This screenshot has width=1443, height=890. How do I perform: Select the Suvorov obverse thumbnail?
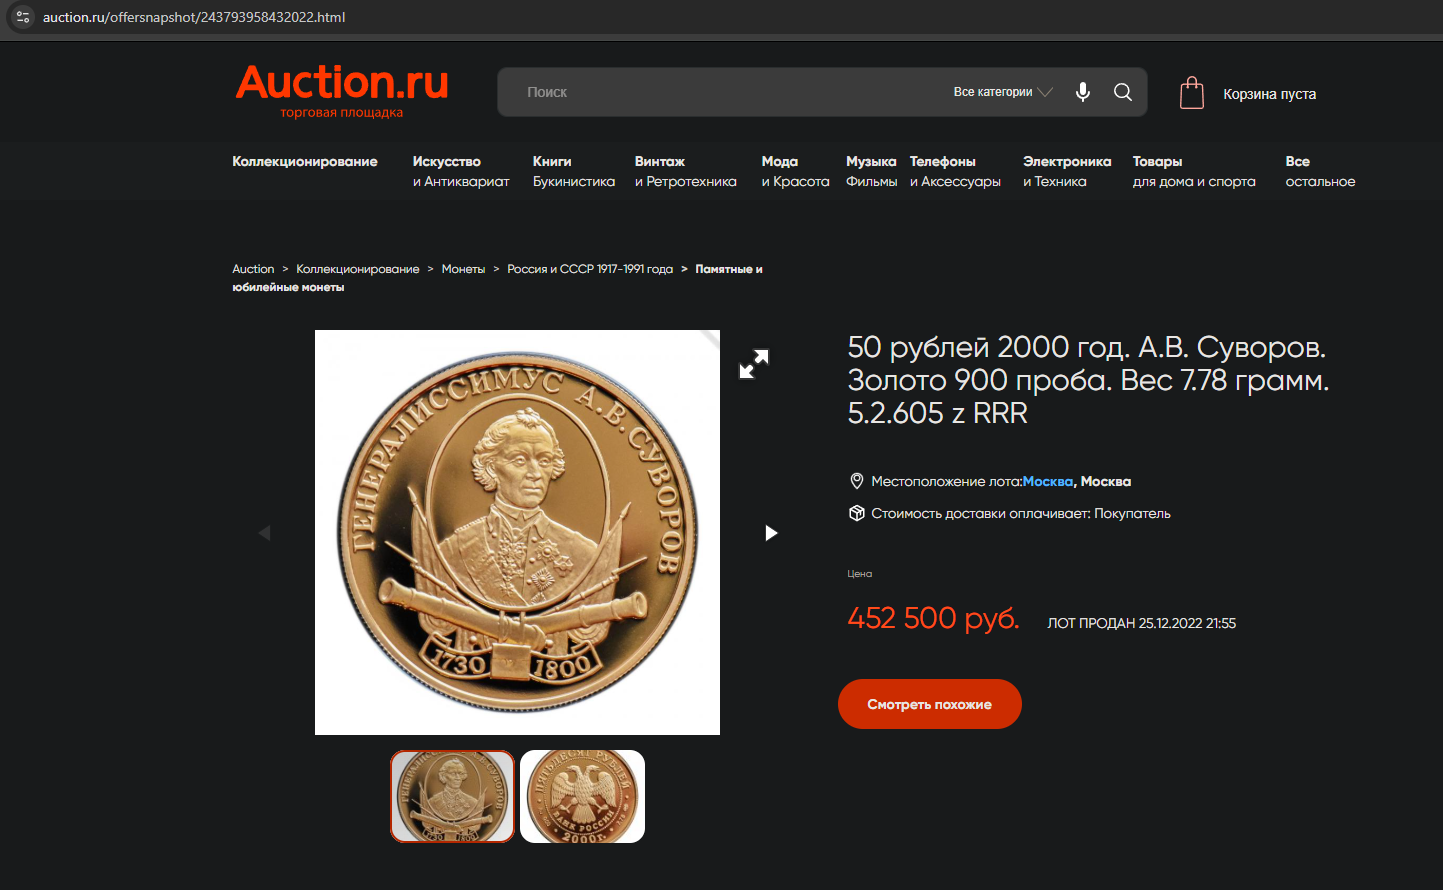coord(452,796)
